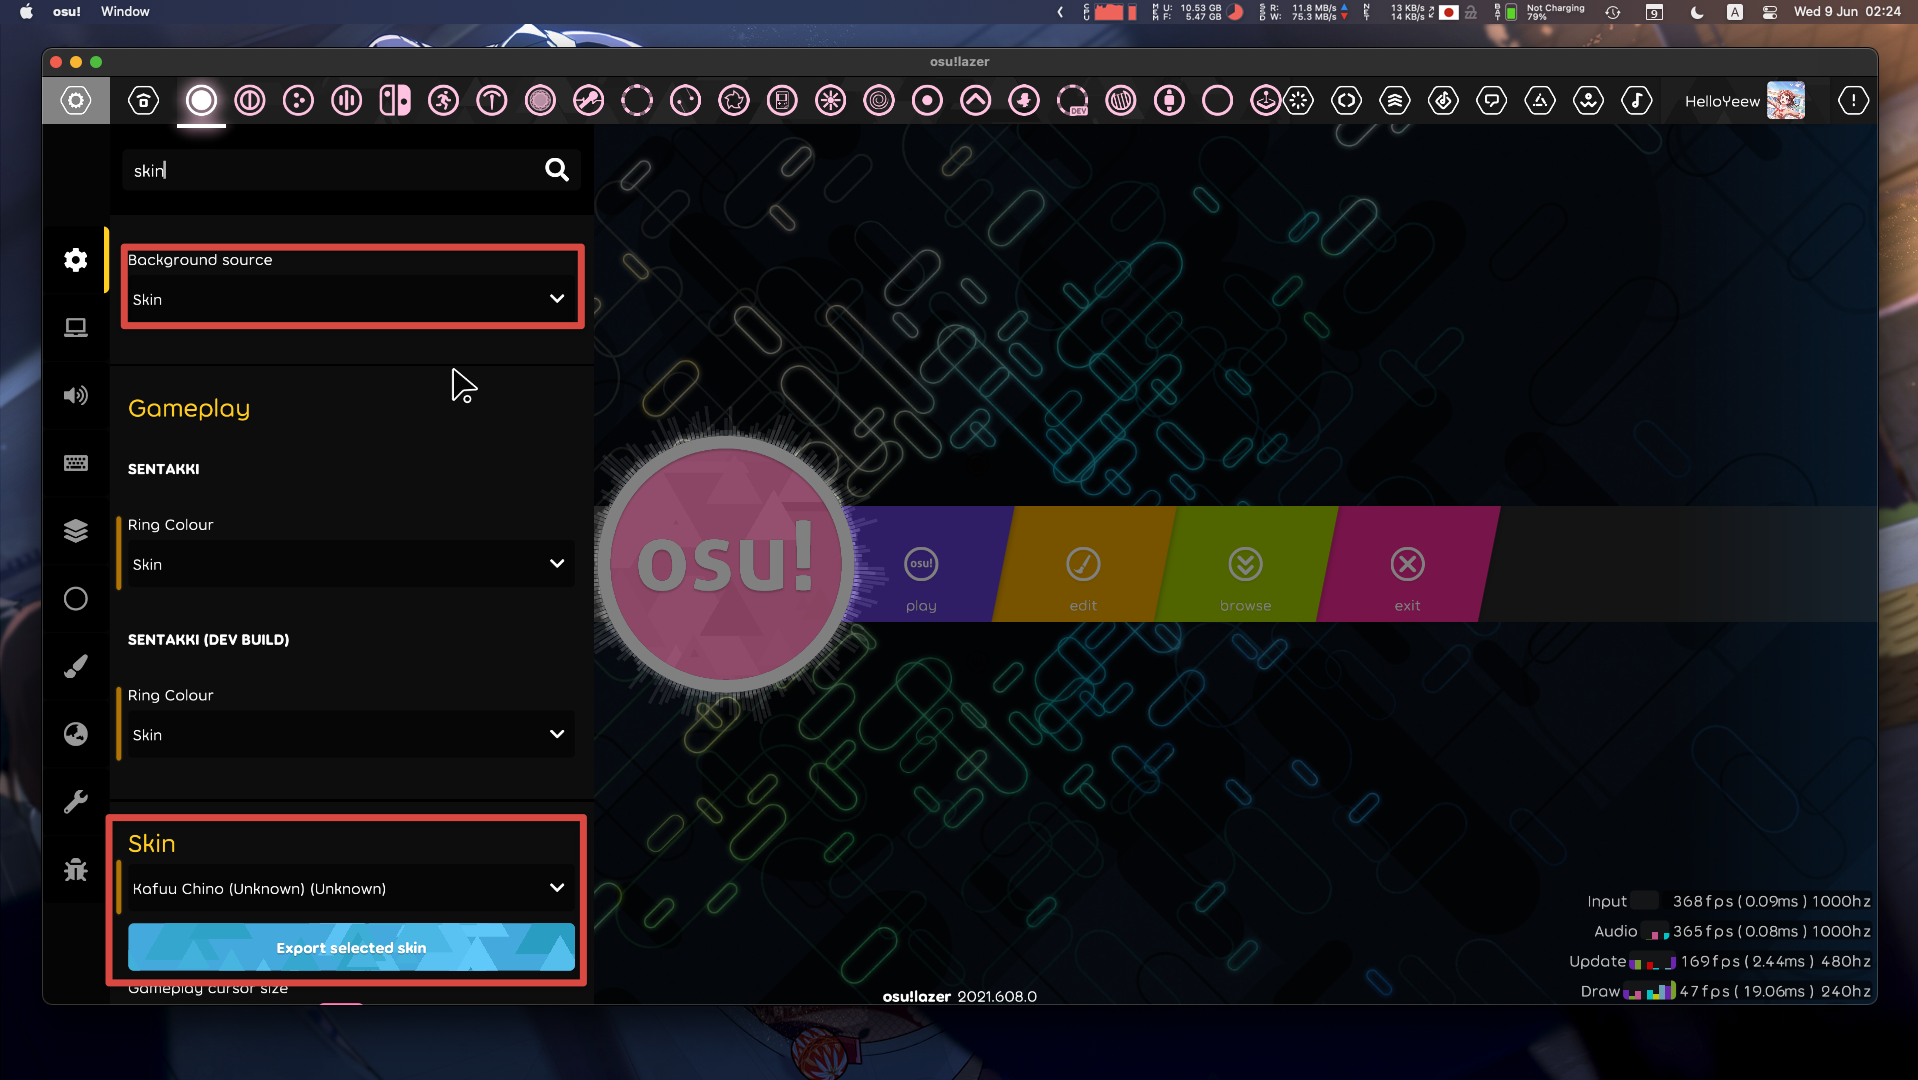Open the Window menu in the menu bar
Screen dimensions: 1918x1080
point(124,12)
